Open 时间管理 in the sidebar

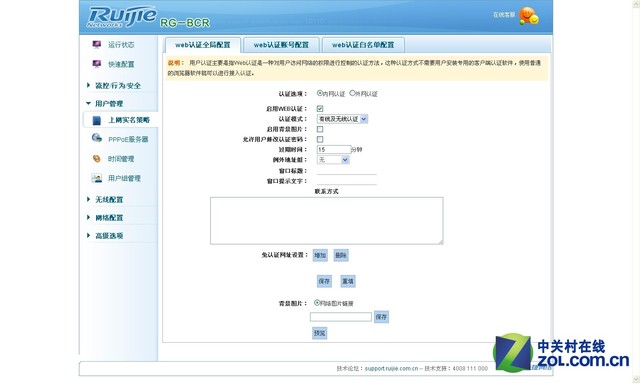pos(121,159)
